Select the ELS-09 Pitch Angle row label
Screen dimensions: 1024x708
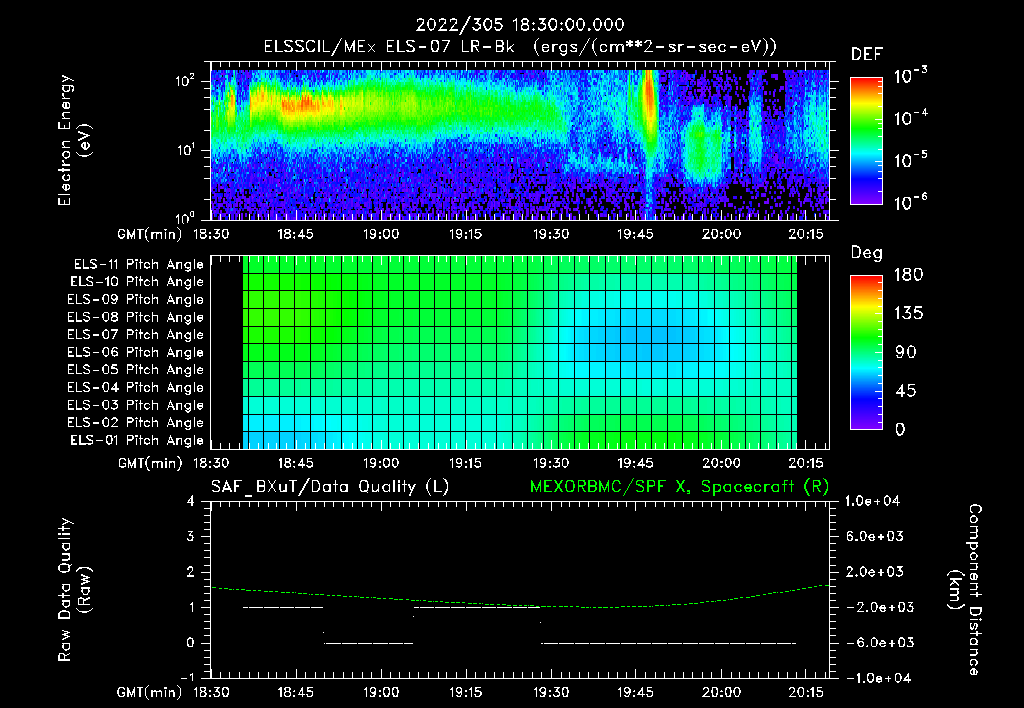[136, 300]
